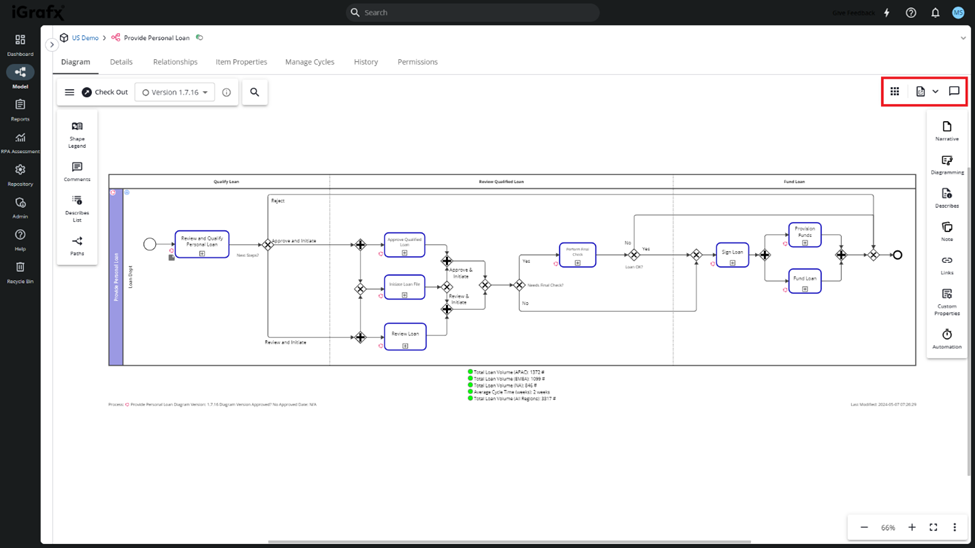Expand the left sidebar chevron
Image resolution: width=975 pixels, height=548 pixels.
[52, 45]
